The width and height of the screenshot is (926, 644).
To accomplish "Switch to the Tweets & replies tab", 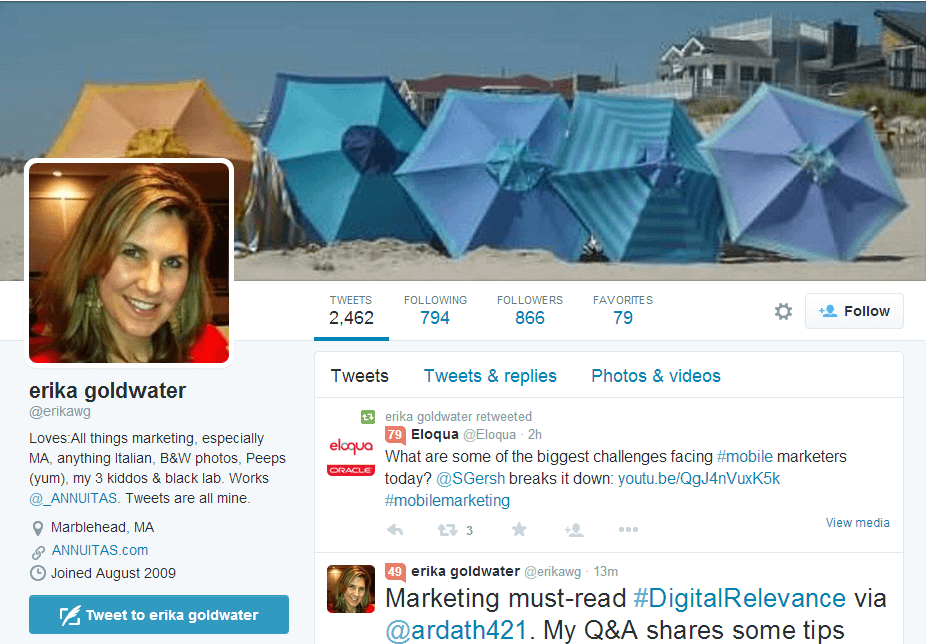I will coord(490,375).
